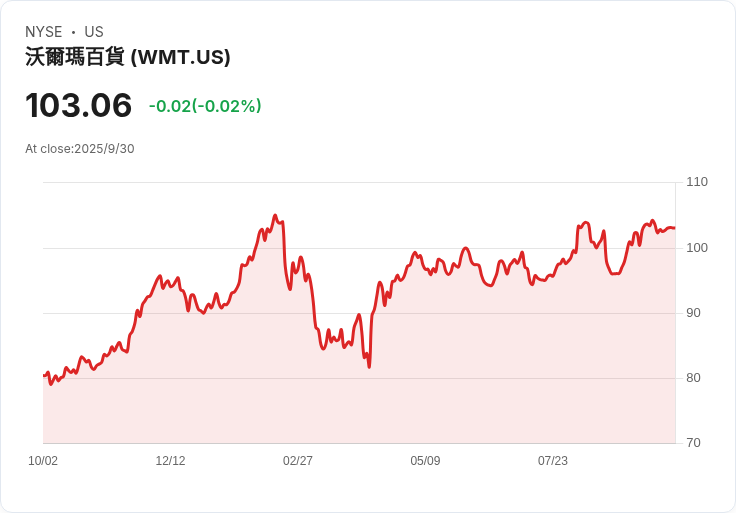Click the 110 price axis label
Screen dimensions: 736x513
697,182
